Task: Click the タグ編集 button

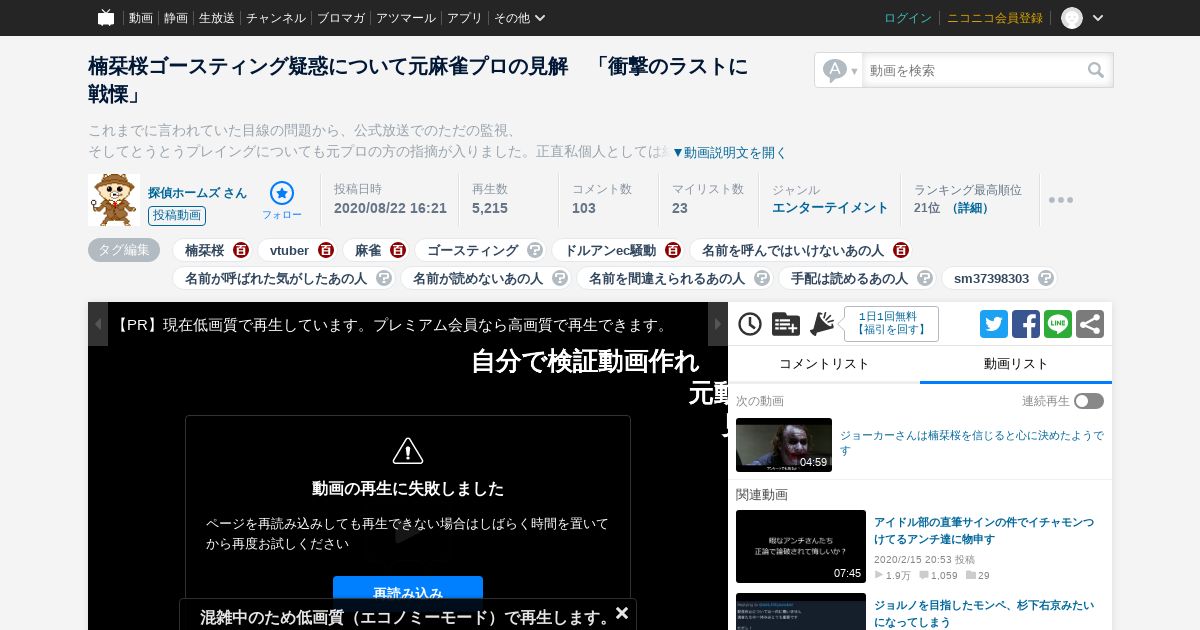Action: (x=124, y=250)
